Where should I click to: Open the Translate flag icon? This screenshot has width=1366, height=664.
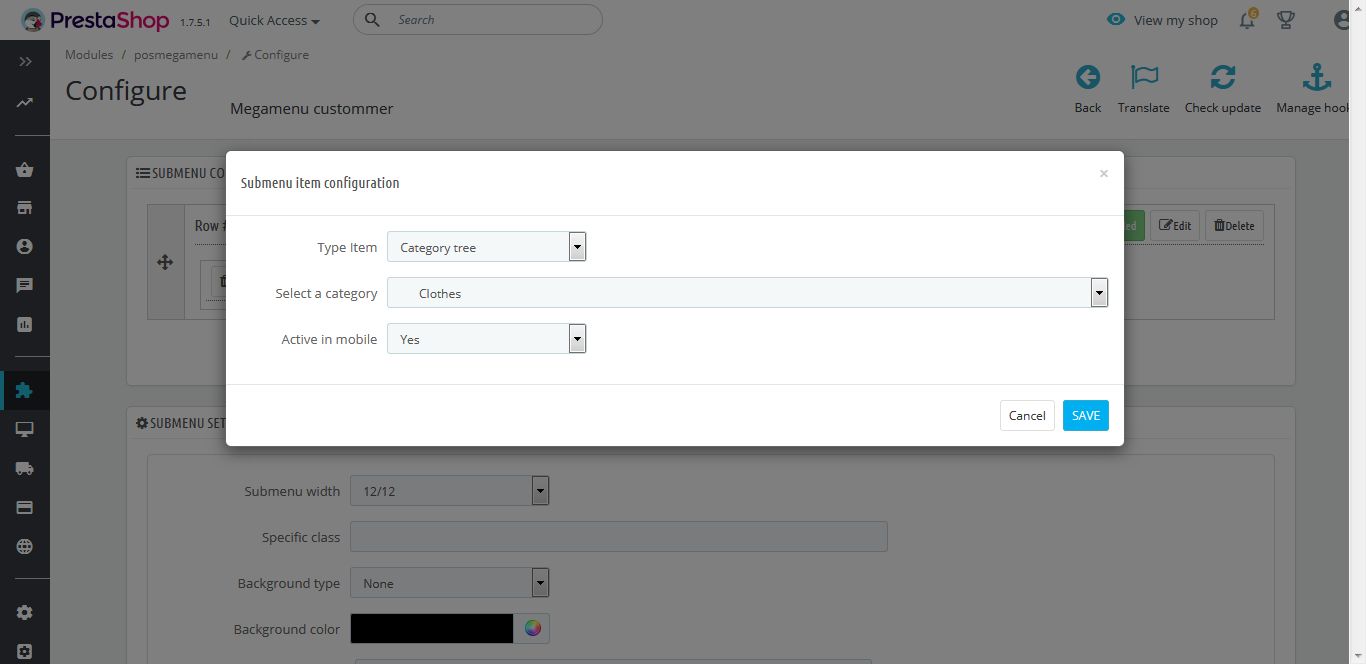pos(1143,78)
